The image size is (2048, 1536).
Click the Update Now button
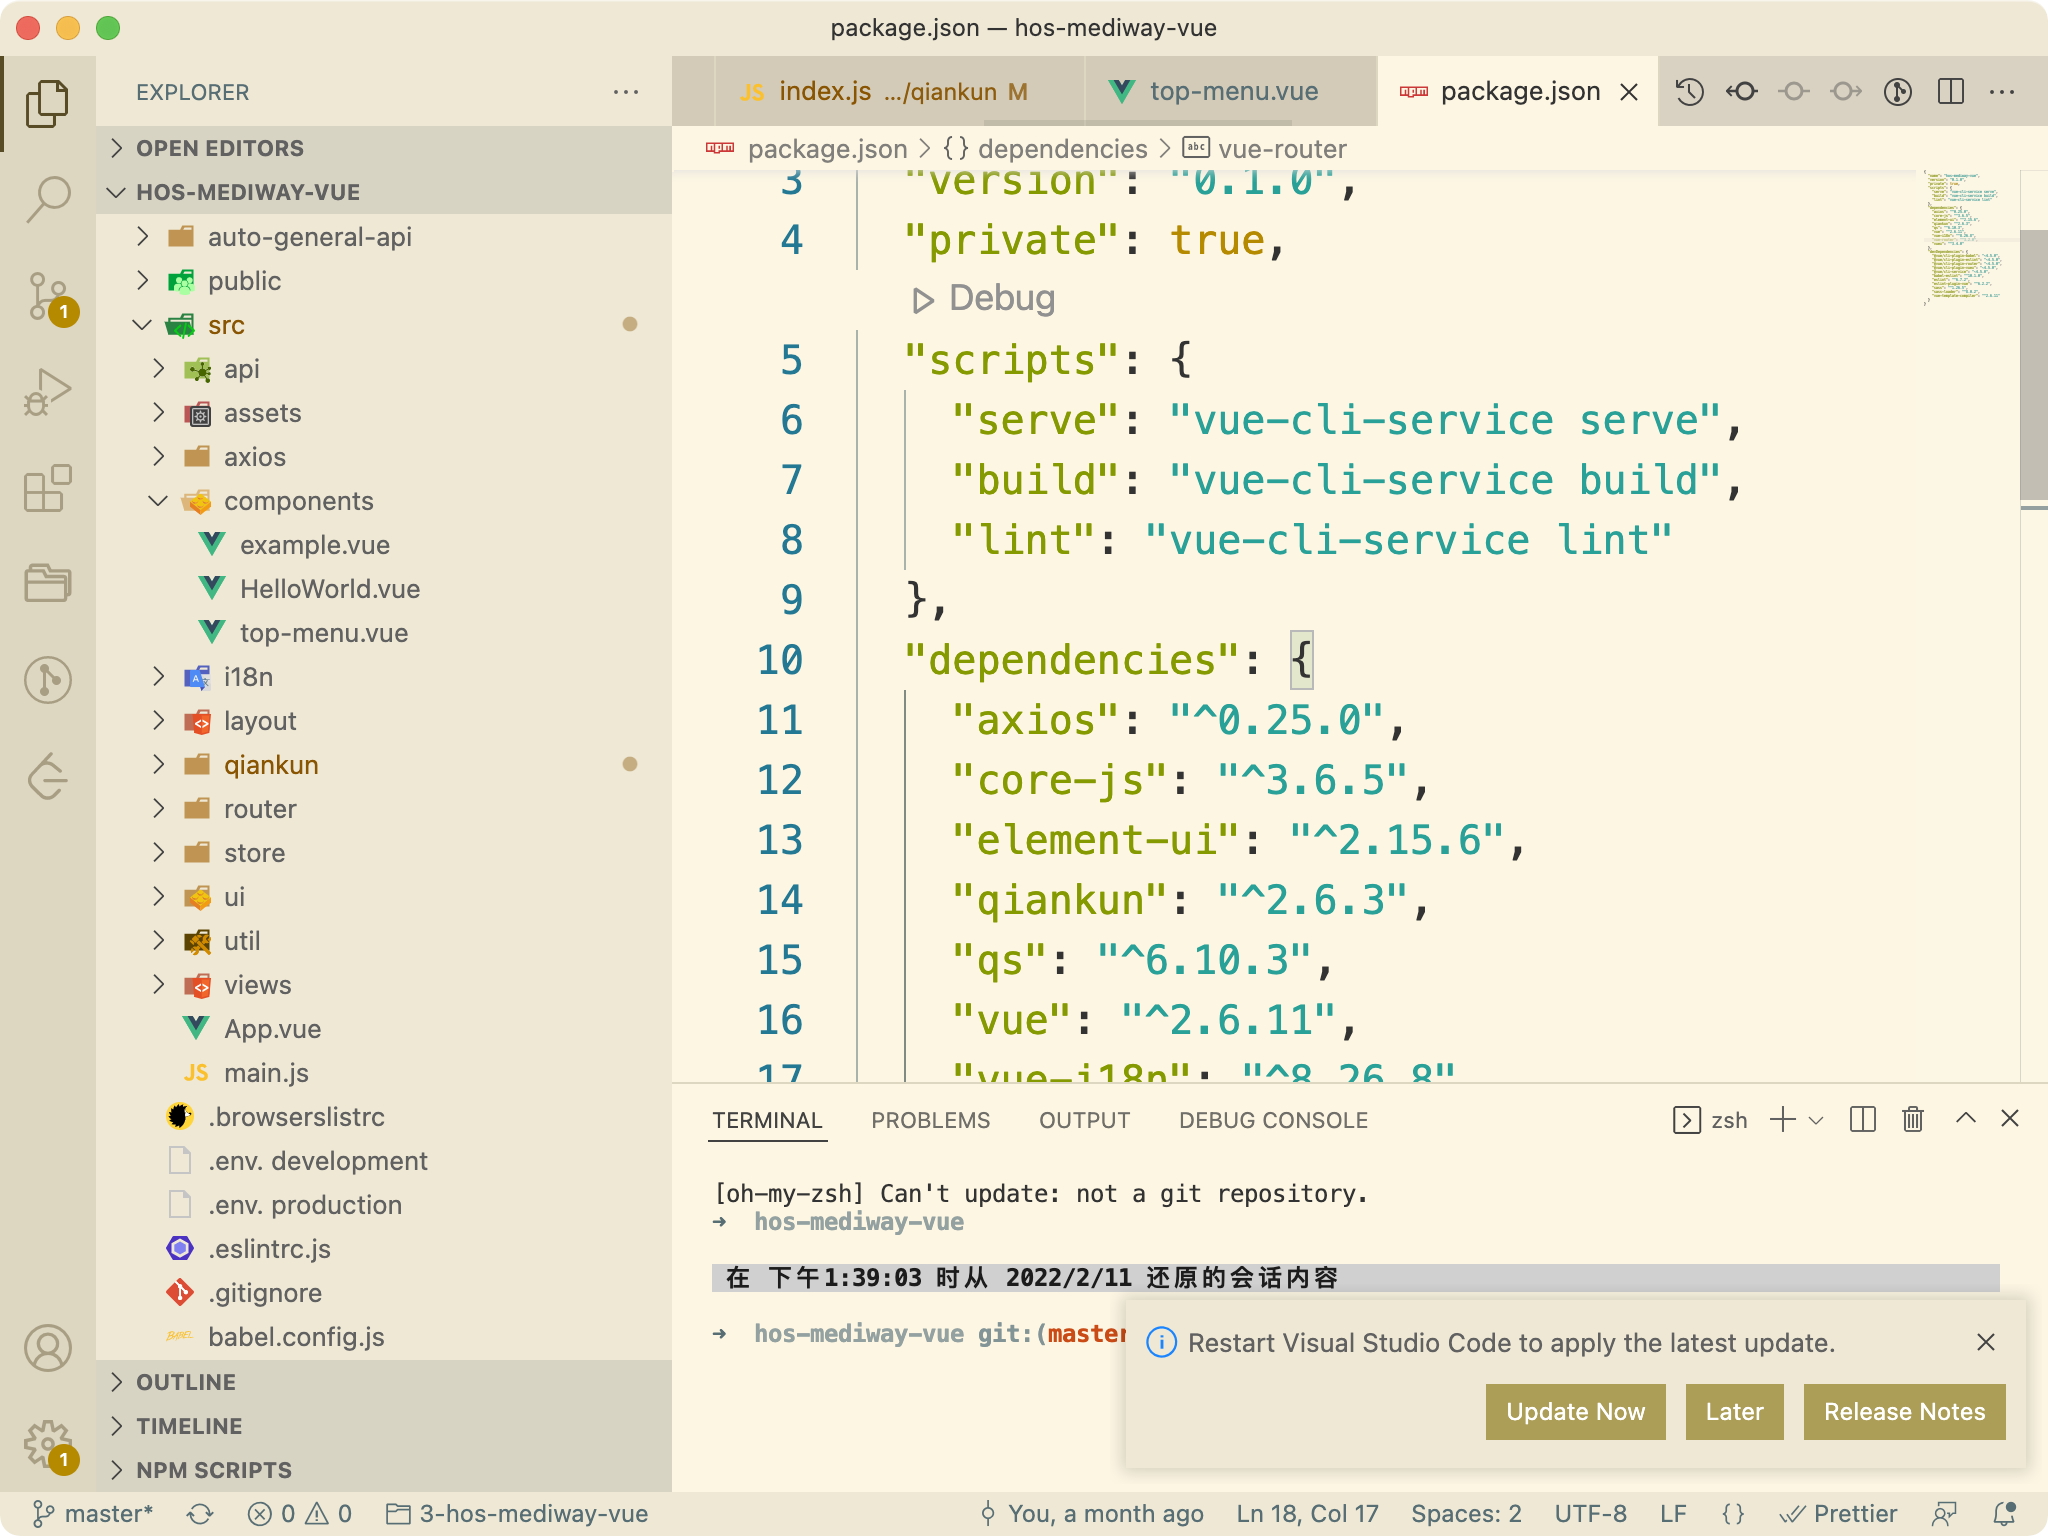[1574, 1412]
